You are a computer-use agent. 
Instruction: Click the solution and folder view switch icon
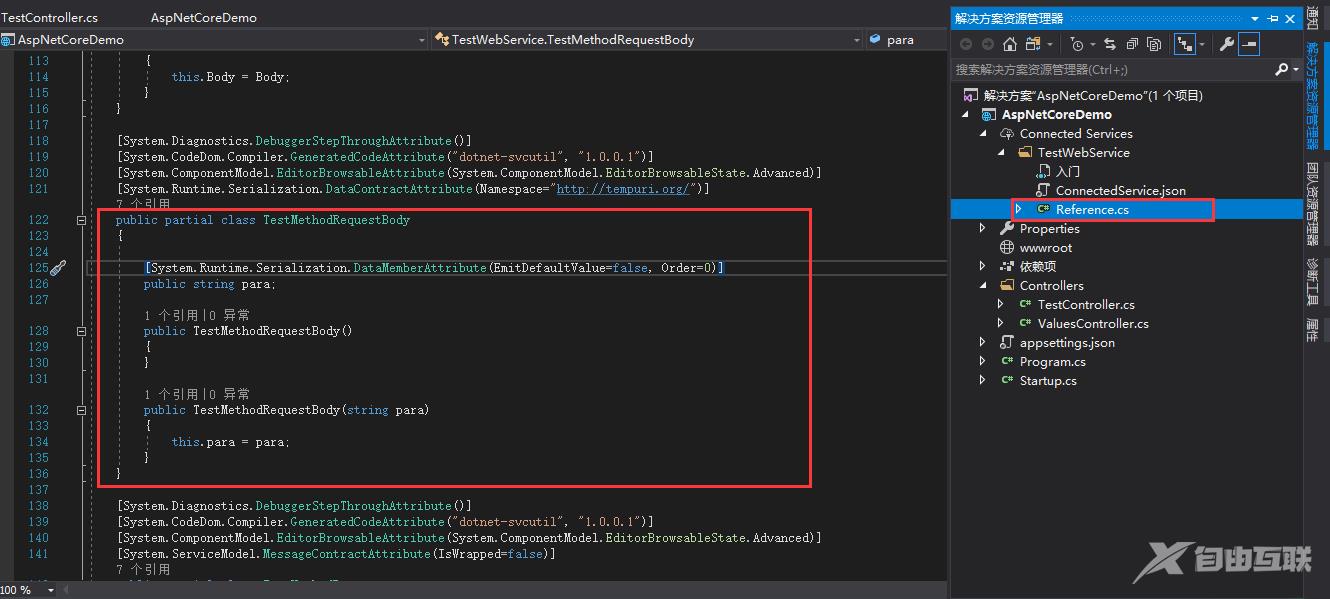[x=1034, y=44]
